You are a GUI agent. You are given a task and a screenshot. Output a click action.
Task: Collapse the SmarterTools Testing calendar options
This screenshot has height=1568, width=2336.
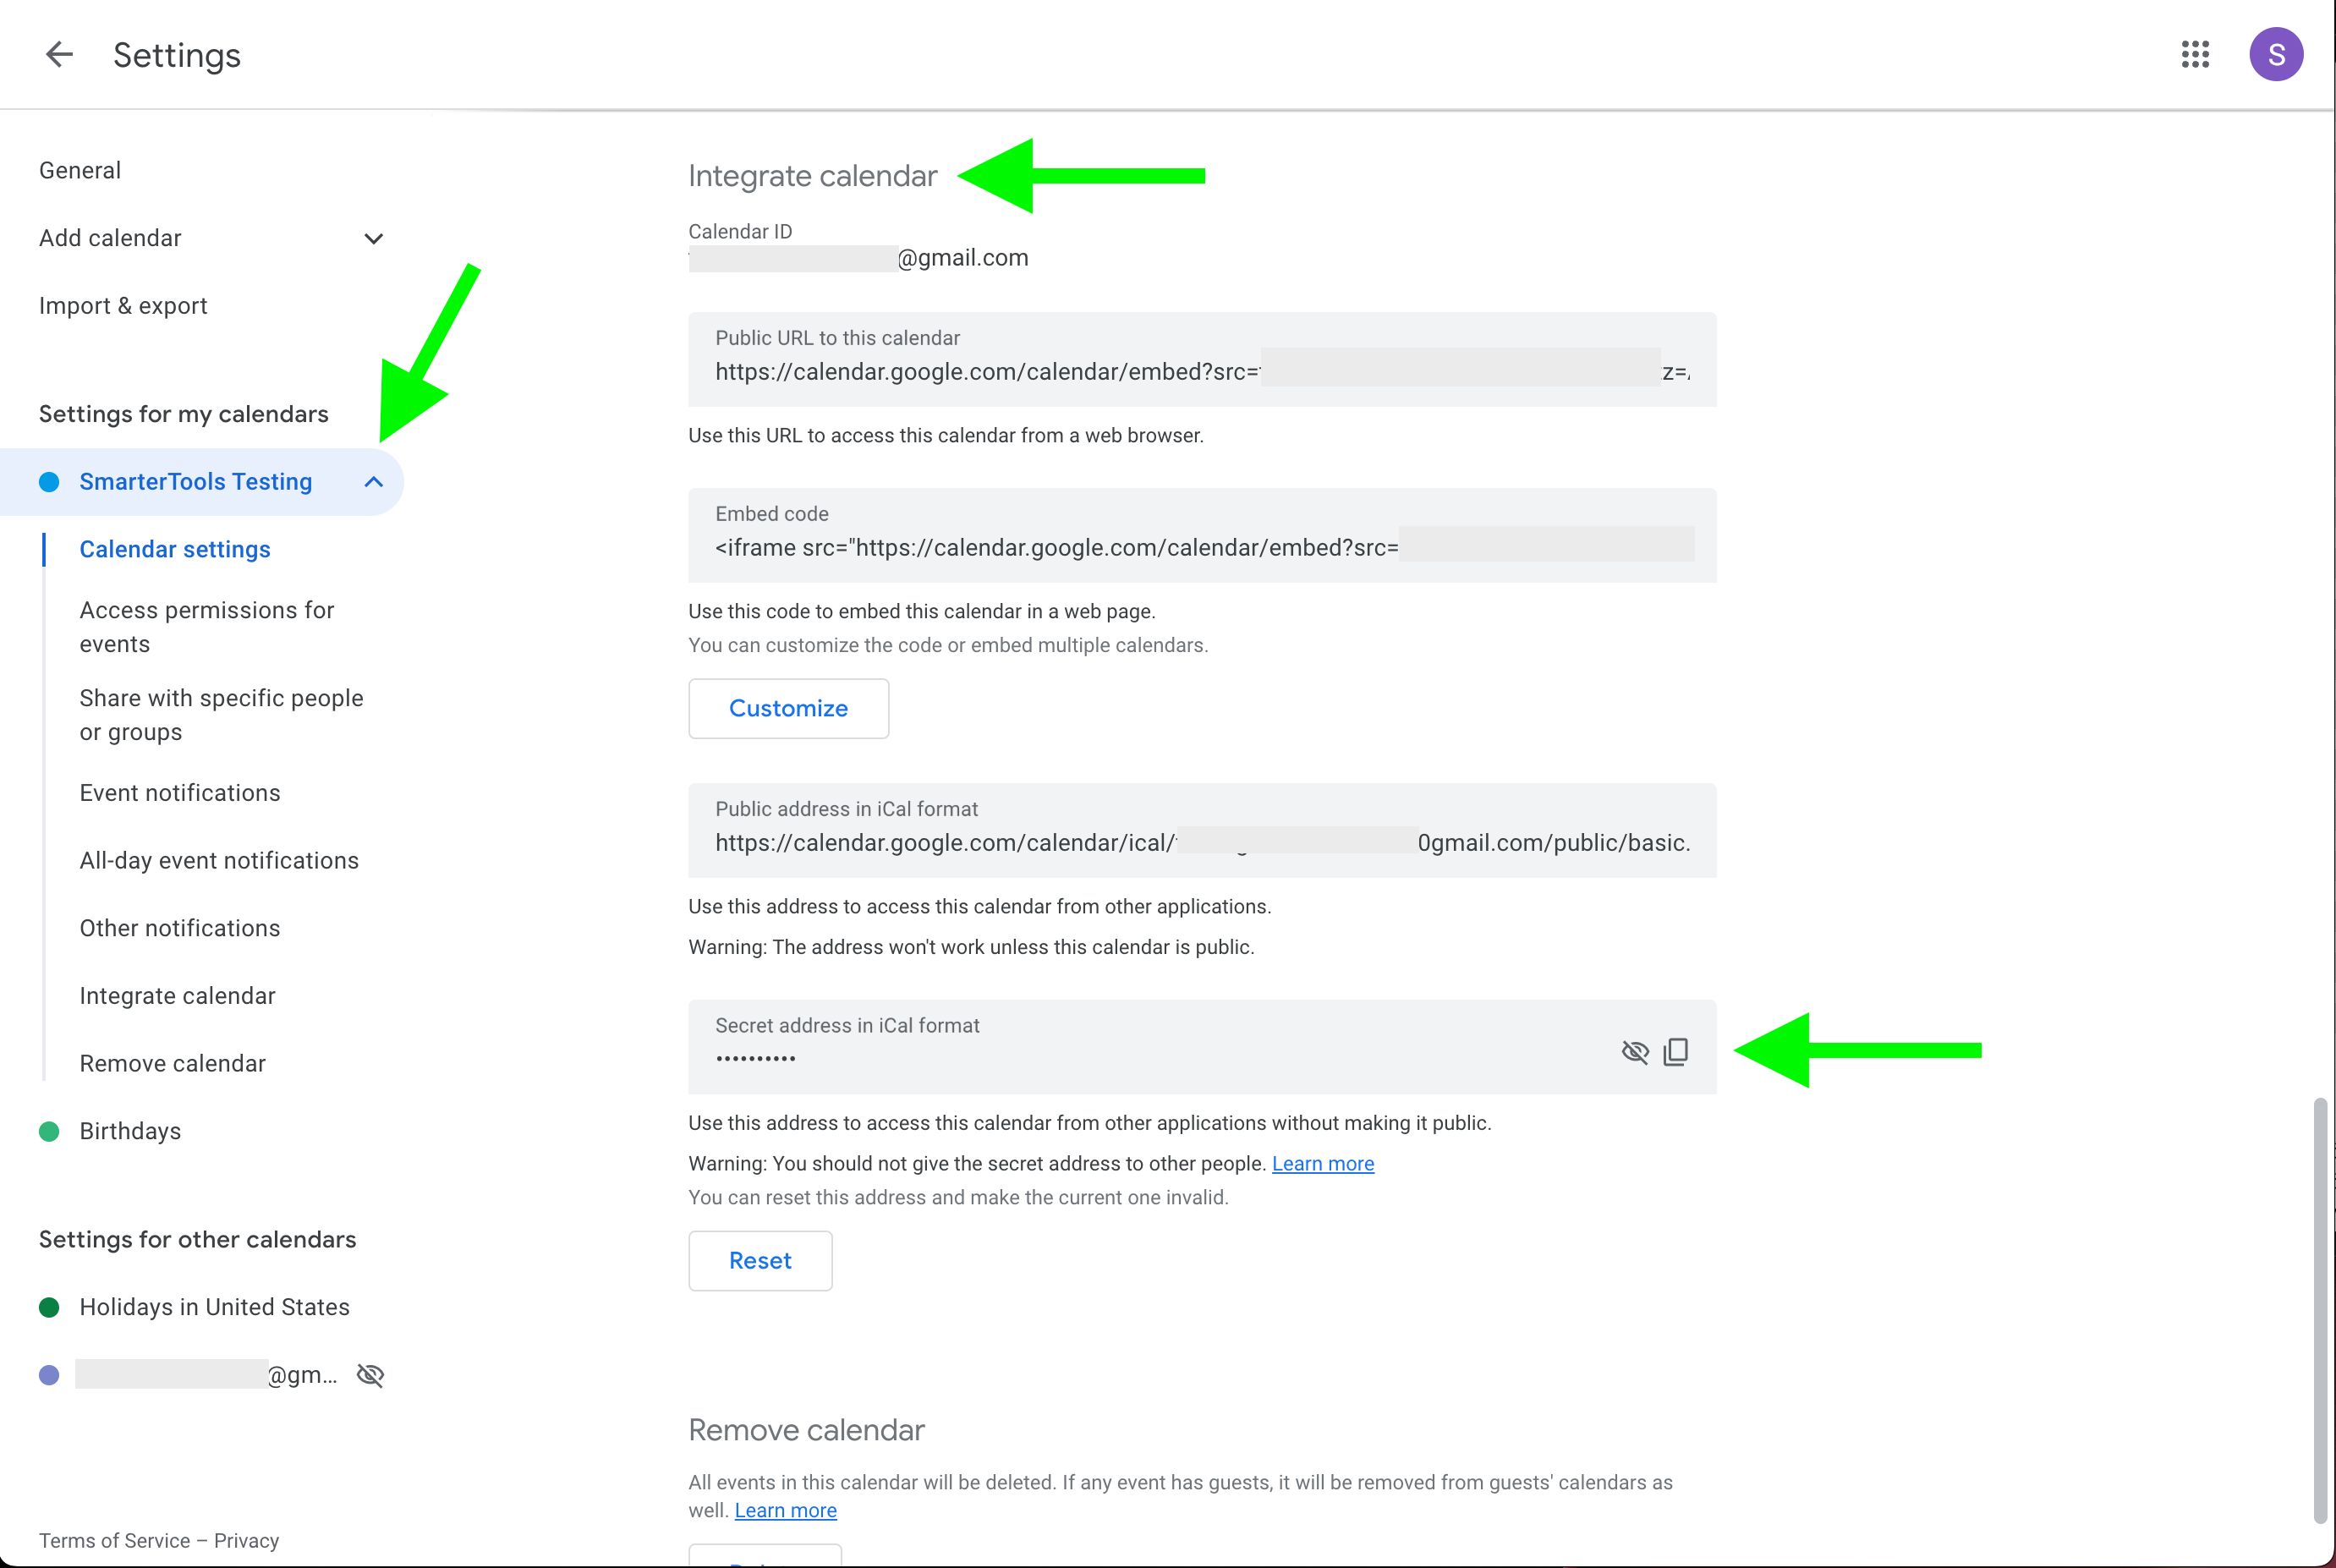pos(373,482)
